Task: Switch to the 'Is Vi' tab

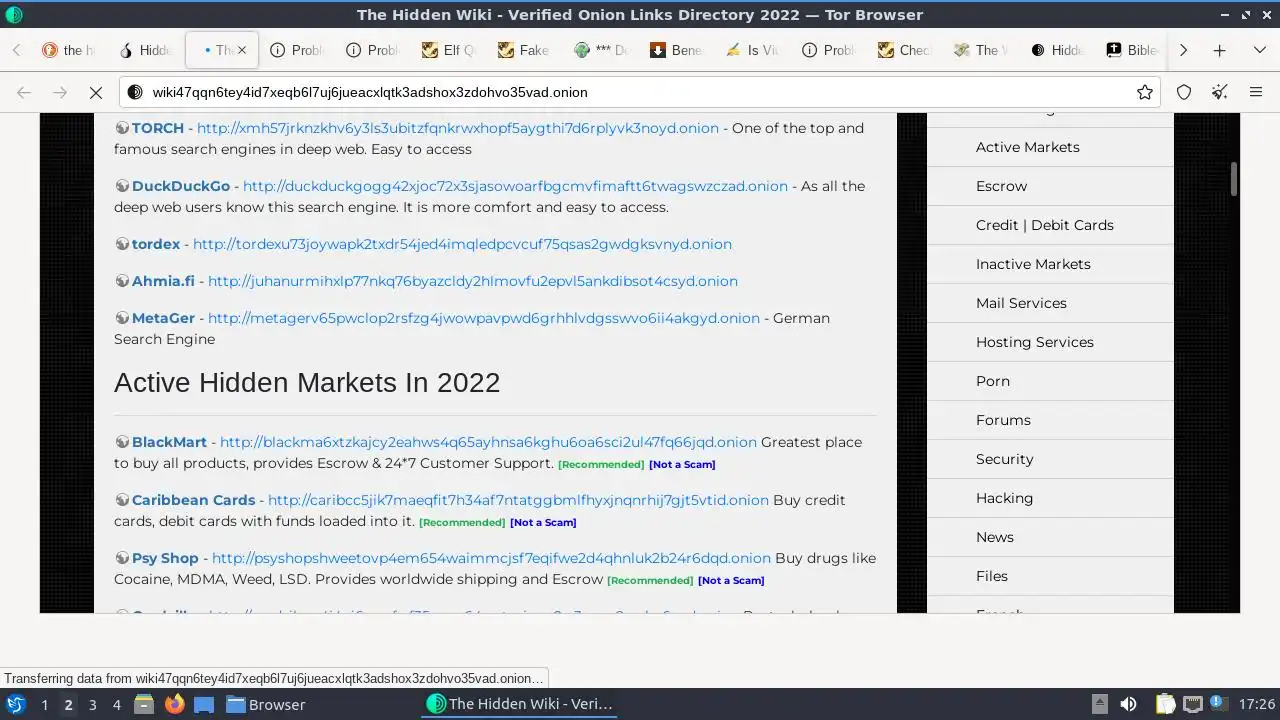Action: click(x=753, y=50)
